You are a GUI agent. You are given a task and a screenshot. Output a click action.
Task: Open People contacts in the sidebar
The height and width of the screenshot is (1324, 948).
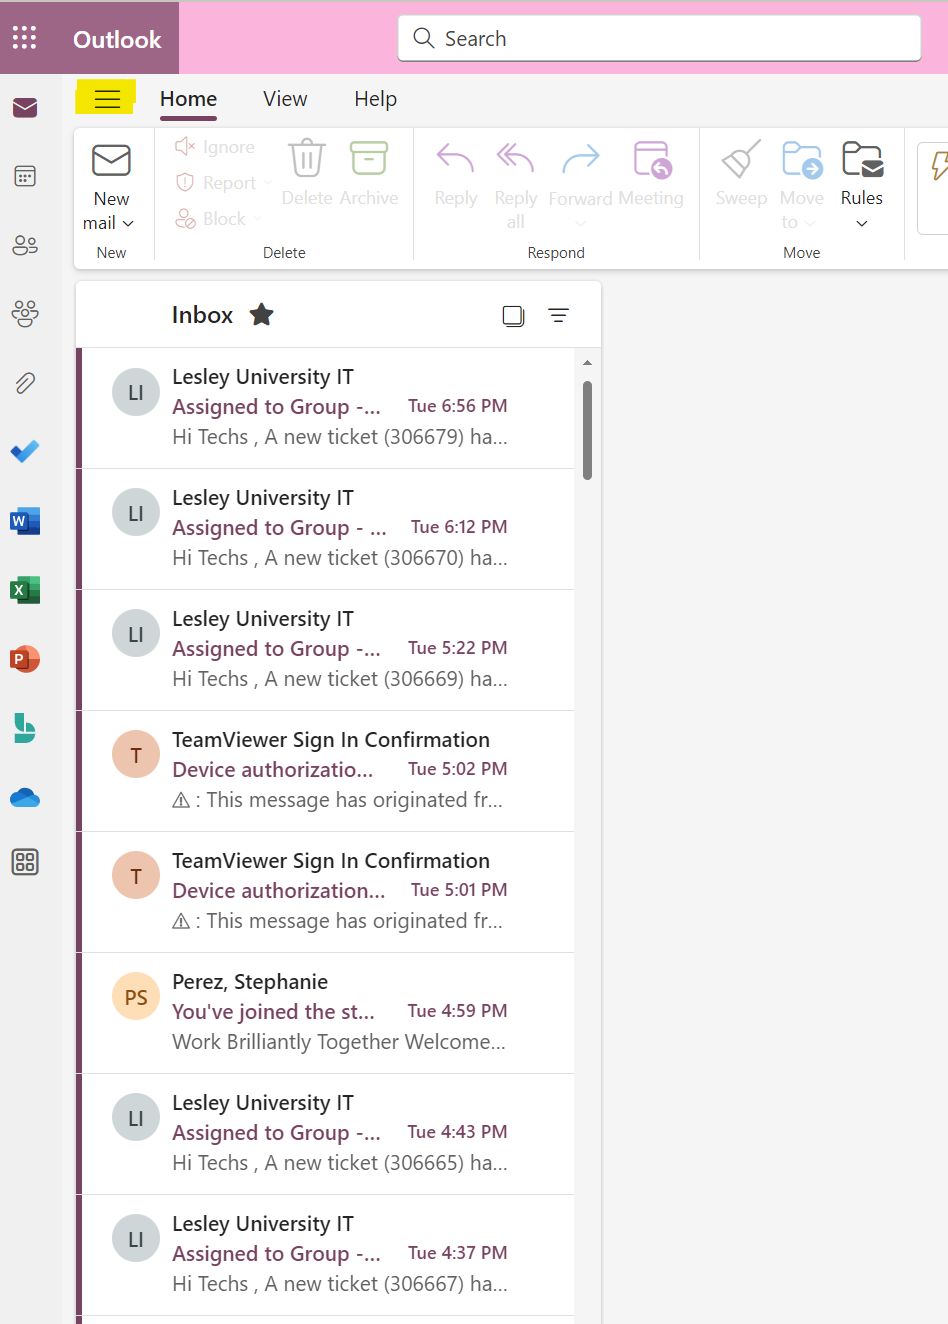point(25,245)
